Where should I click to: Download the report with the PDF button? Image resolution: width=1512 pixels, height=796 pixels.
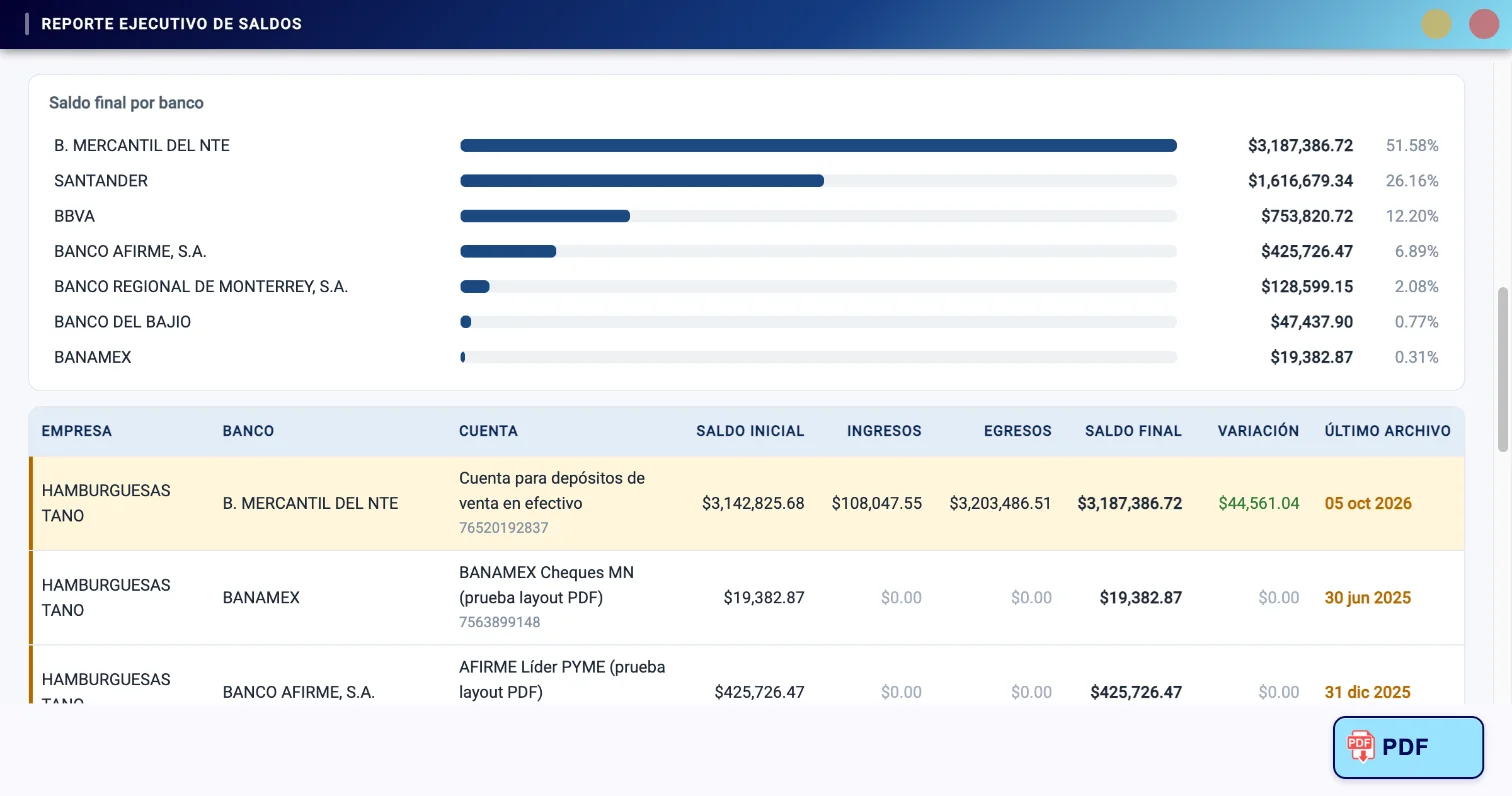(x=1408, y=747)
